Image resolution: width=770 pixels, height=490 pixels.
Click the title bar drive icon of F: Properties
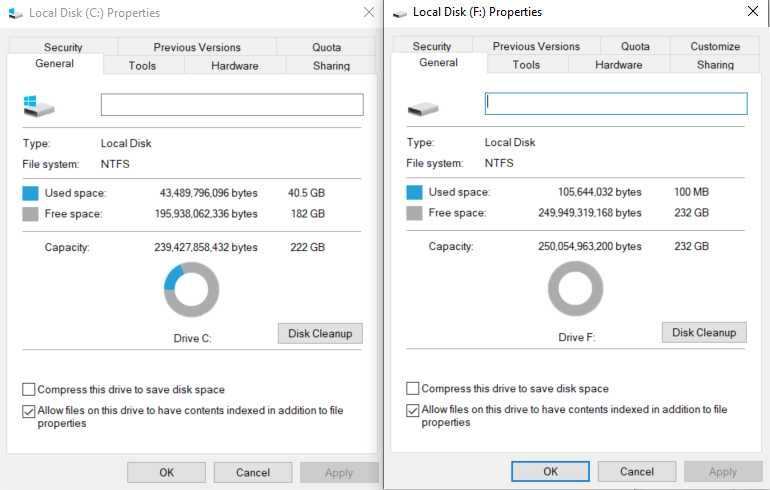[x=400, y=13]
